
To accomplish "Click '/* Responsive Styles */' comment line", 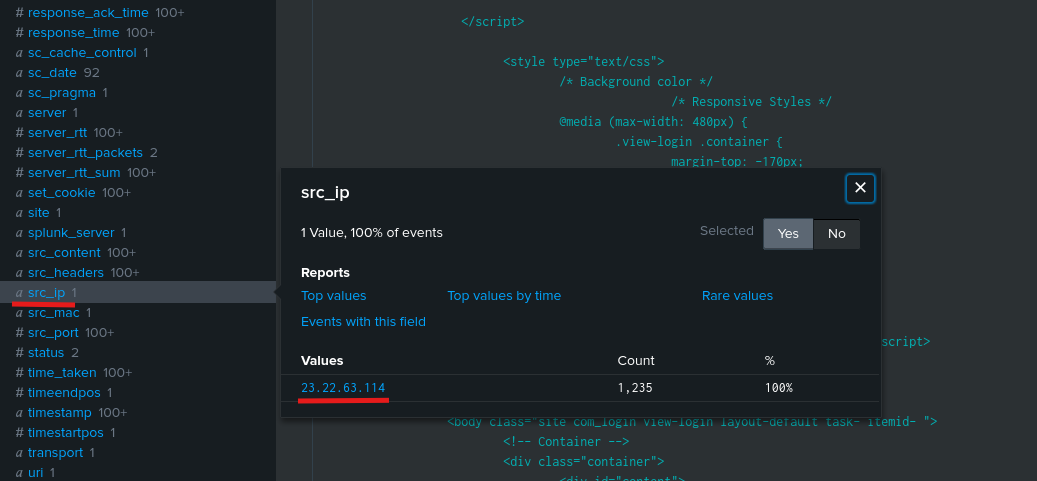I will (751, 102).
